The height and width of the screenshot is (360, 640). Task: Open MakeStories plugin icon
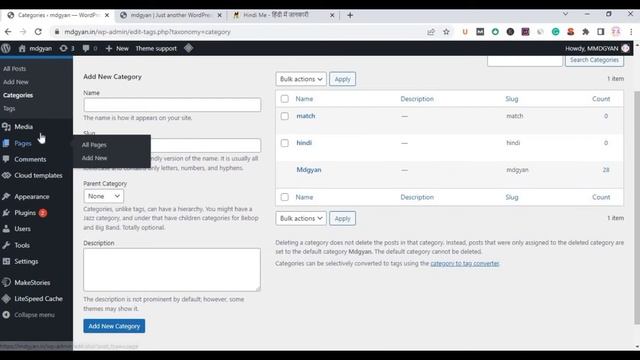point(6,282)
